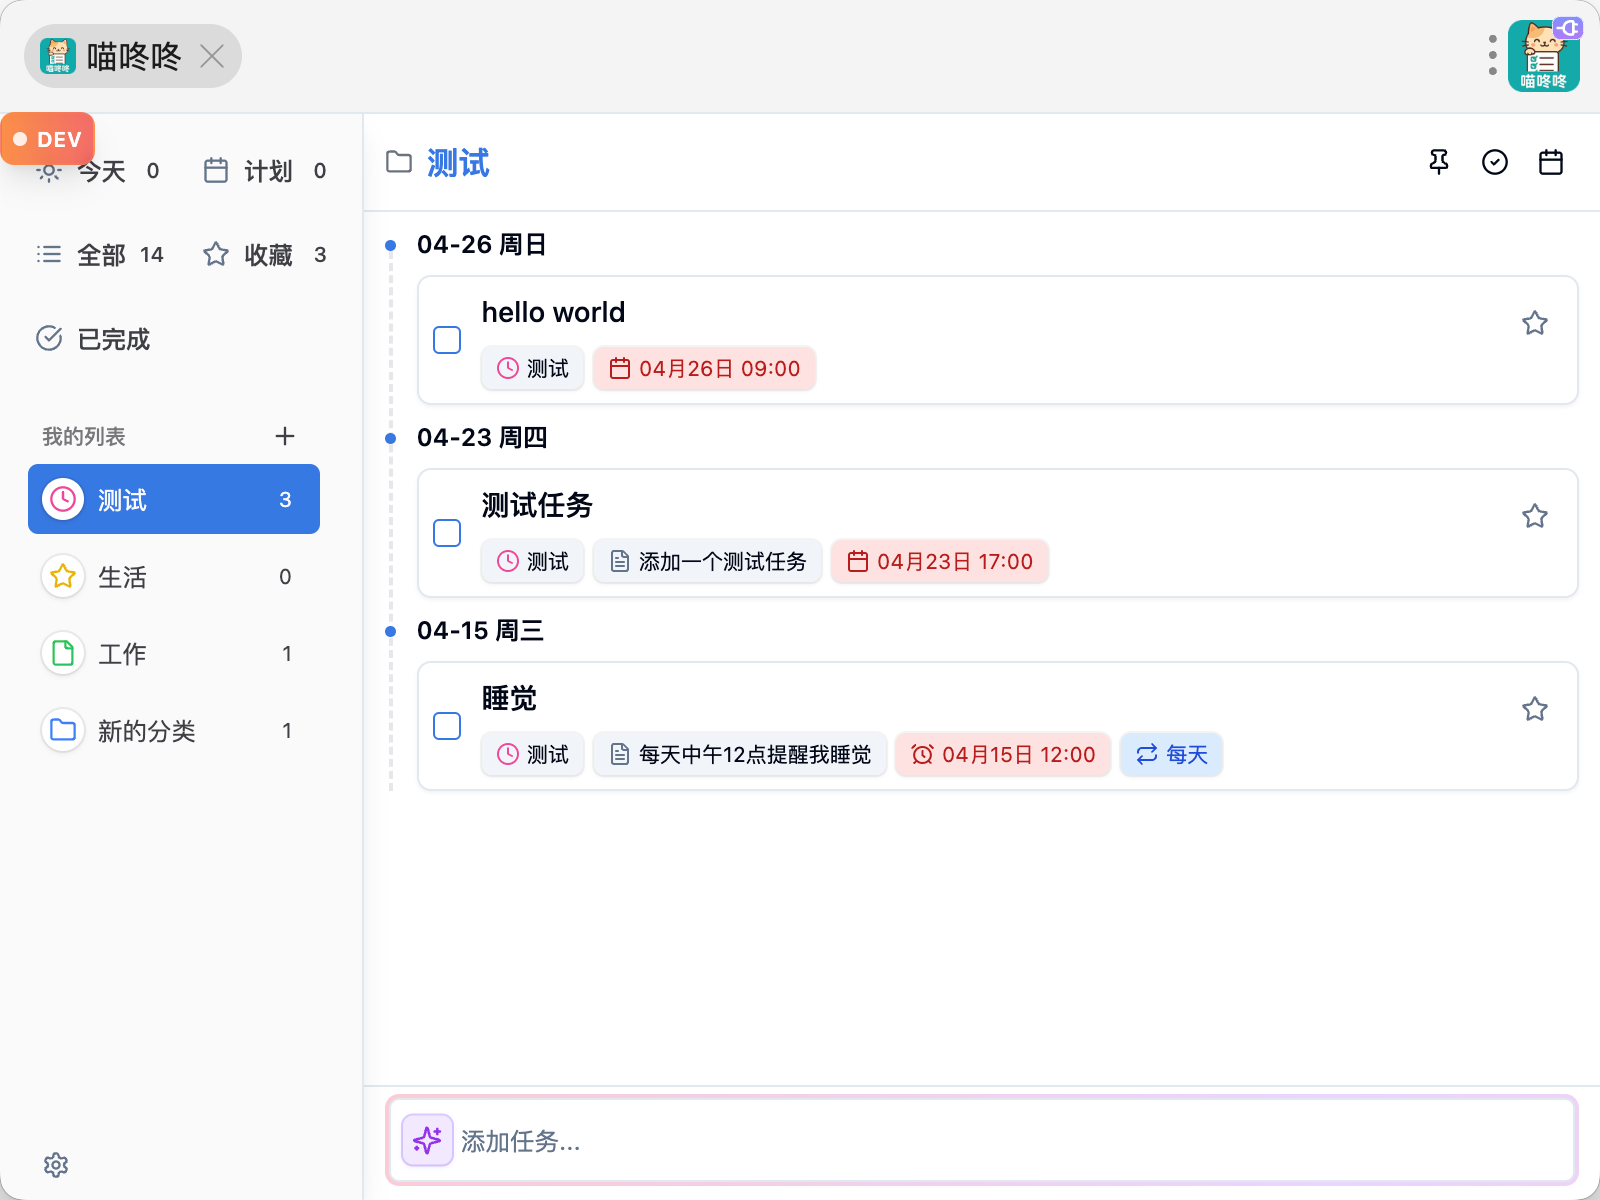This screenshot has width=1600, height=1200.
Task: Click the AI sparkle icon in input
Action: tap(427, 1140)
